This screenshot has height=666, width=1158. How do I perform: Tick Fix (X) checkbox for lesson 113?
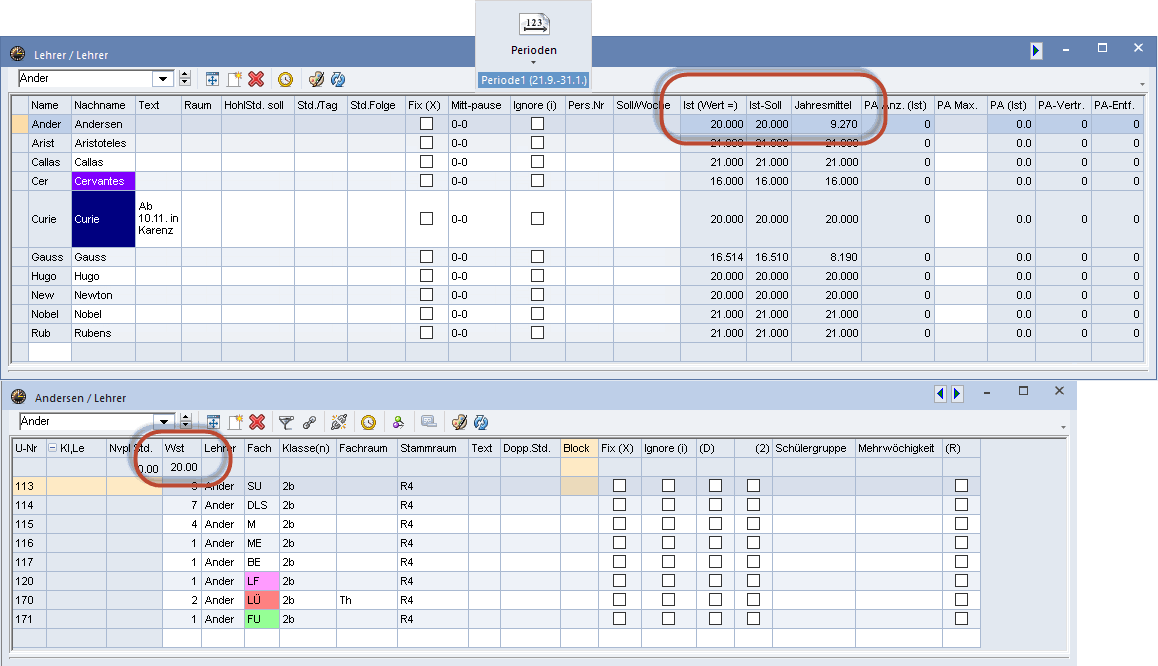[x=620, y=486]
